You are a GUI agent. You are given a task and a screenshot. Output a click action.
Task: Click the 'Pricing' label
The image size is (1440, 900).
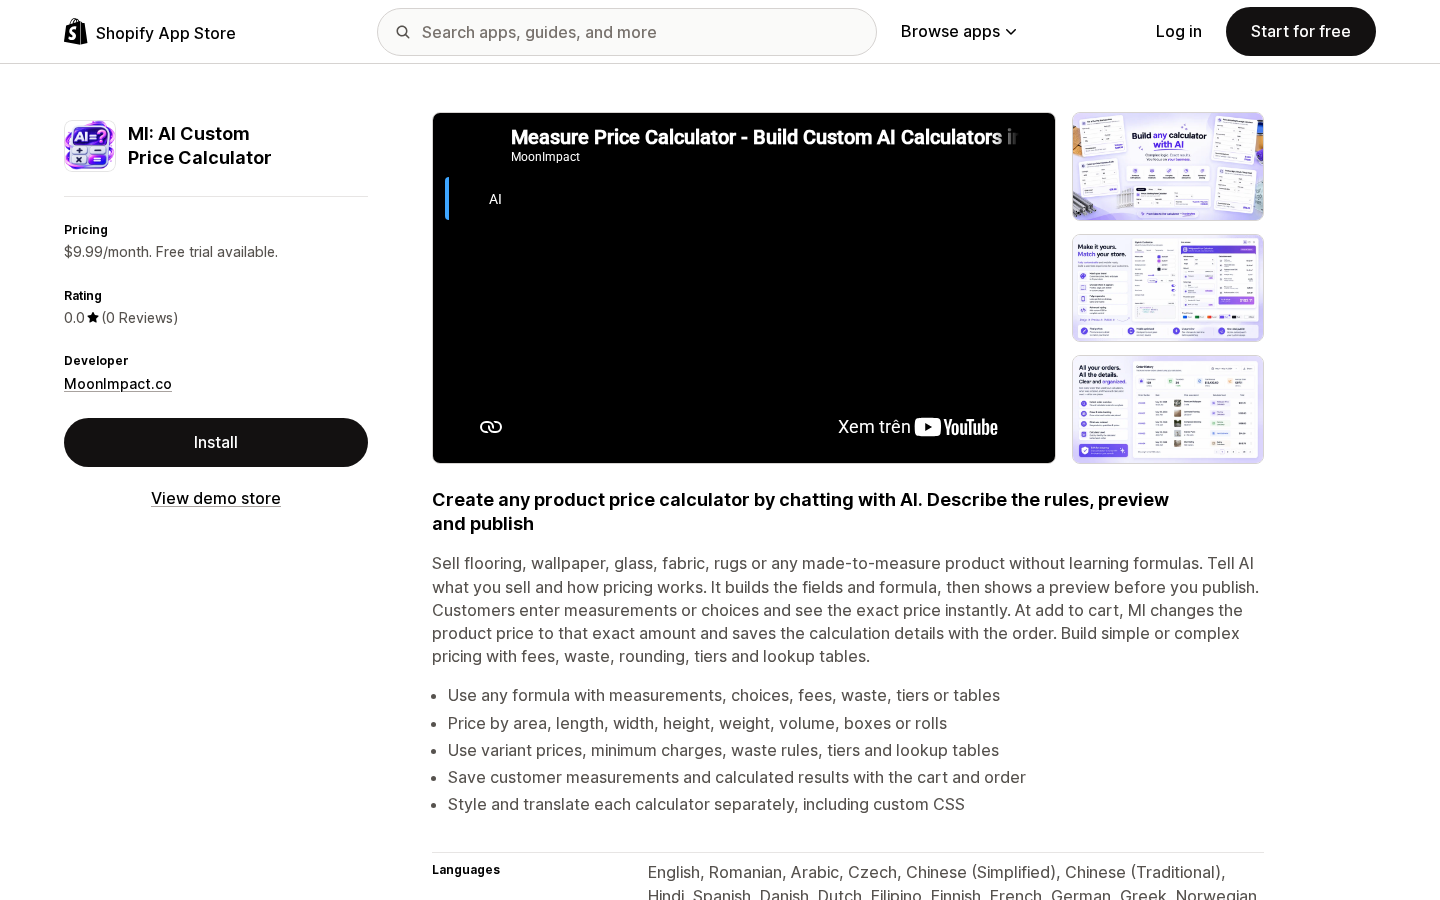(86, 230)
